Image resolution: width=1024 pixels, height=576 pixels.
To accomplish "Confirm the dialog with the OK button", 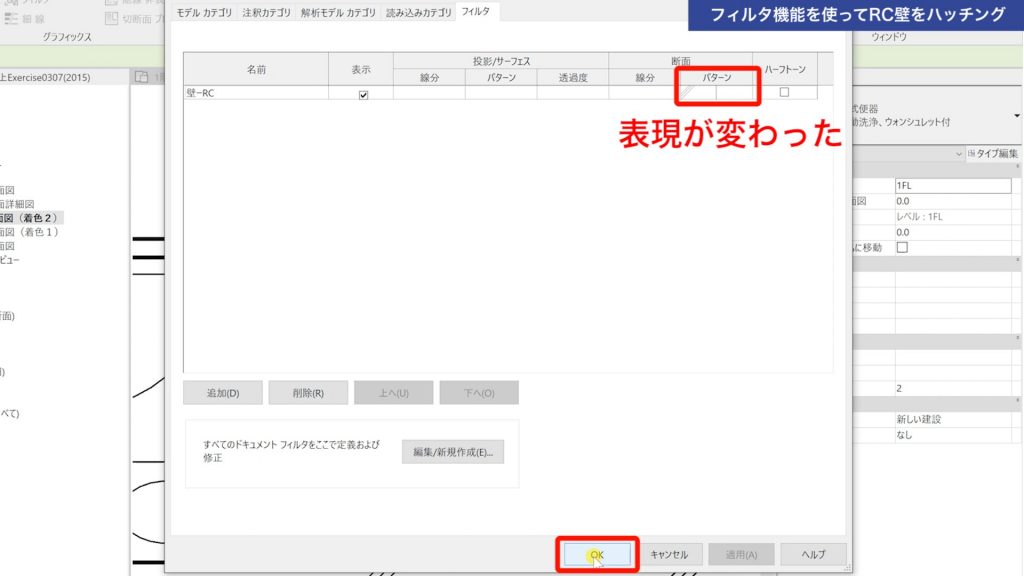I will (597, 553).
